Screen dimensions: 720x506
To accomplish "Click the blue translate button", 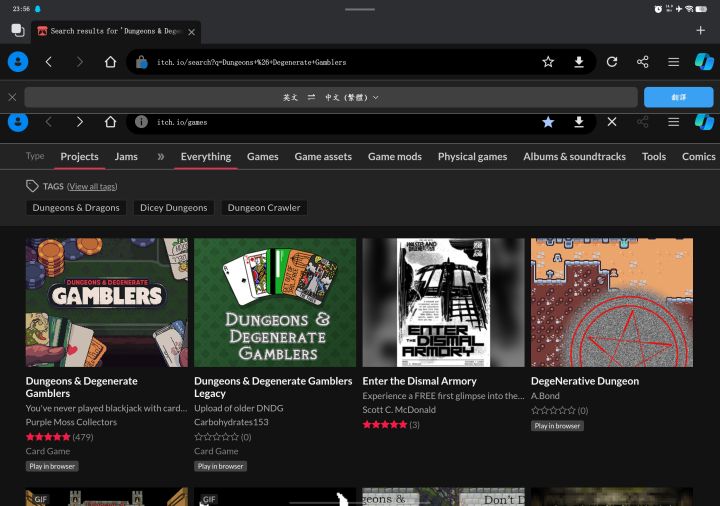I will [x=678, y=97].
